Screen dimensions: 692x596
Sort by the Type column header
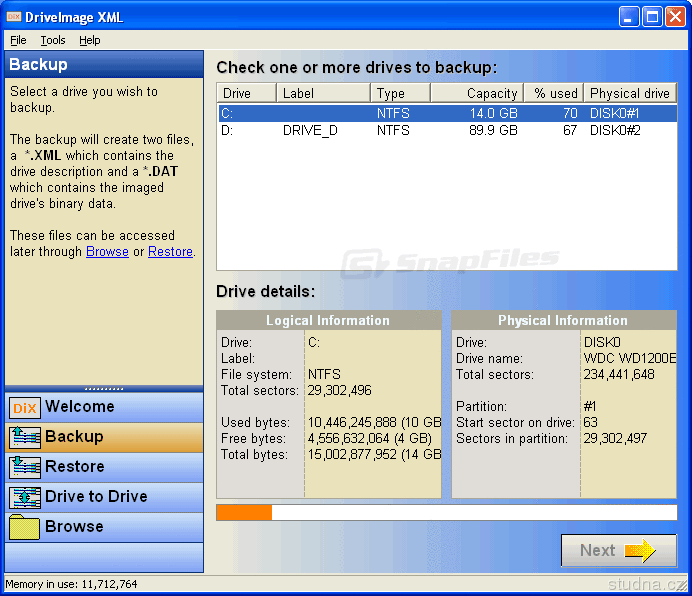pyautogui.click(x=400, y=93)
